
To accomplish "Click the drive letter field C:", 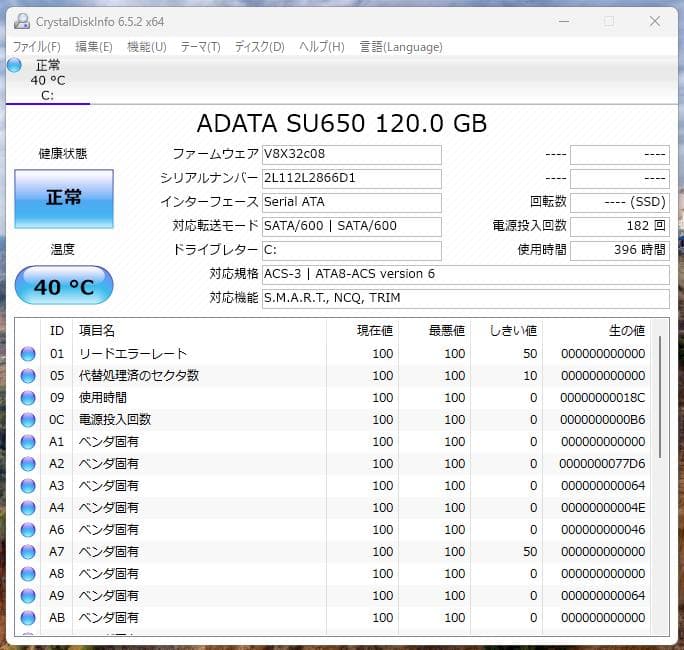I will pos(352,251).
